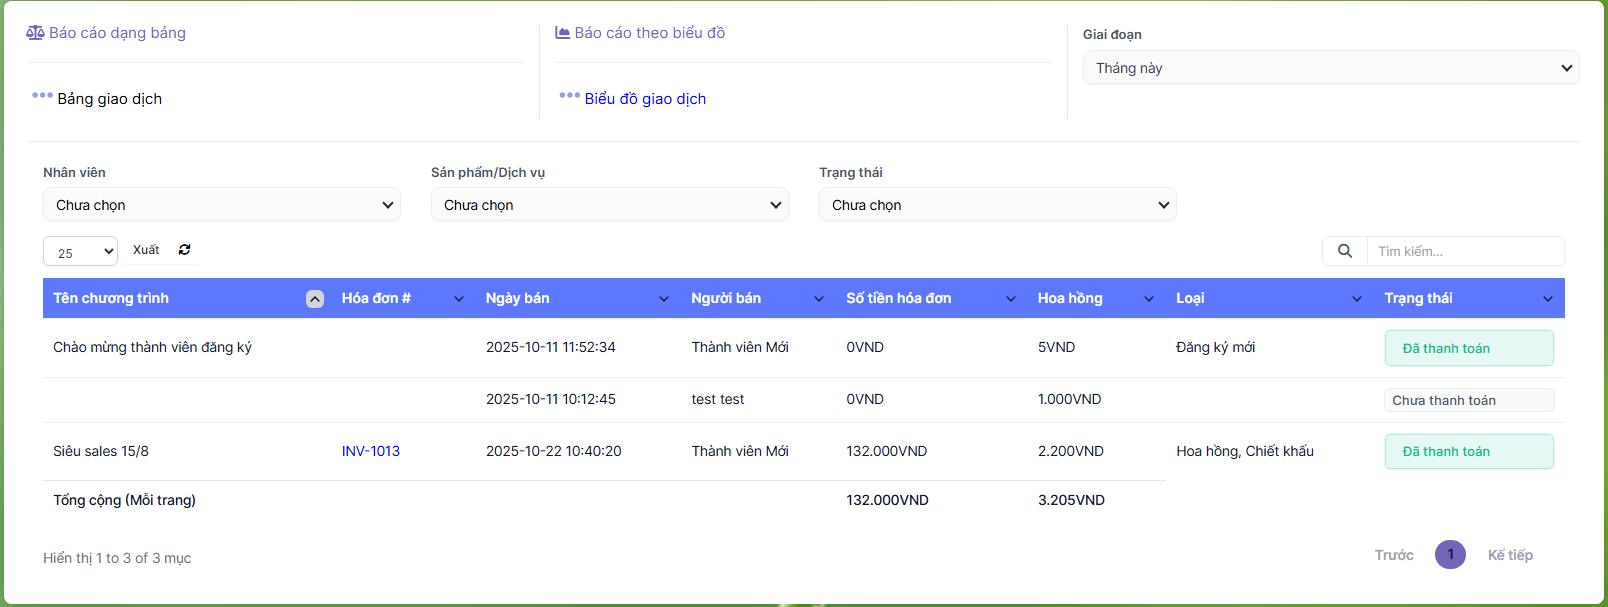This screenshot has height=607, width=1608.
Task: Open the Trạng thái filter dropdown
Action: click(x=997, y=205)
